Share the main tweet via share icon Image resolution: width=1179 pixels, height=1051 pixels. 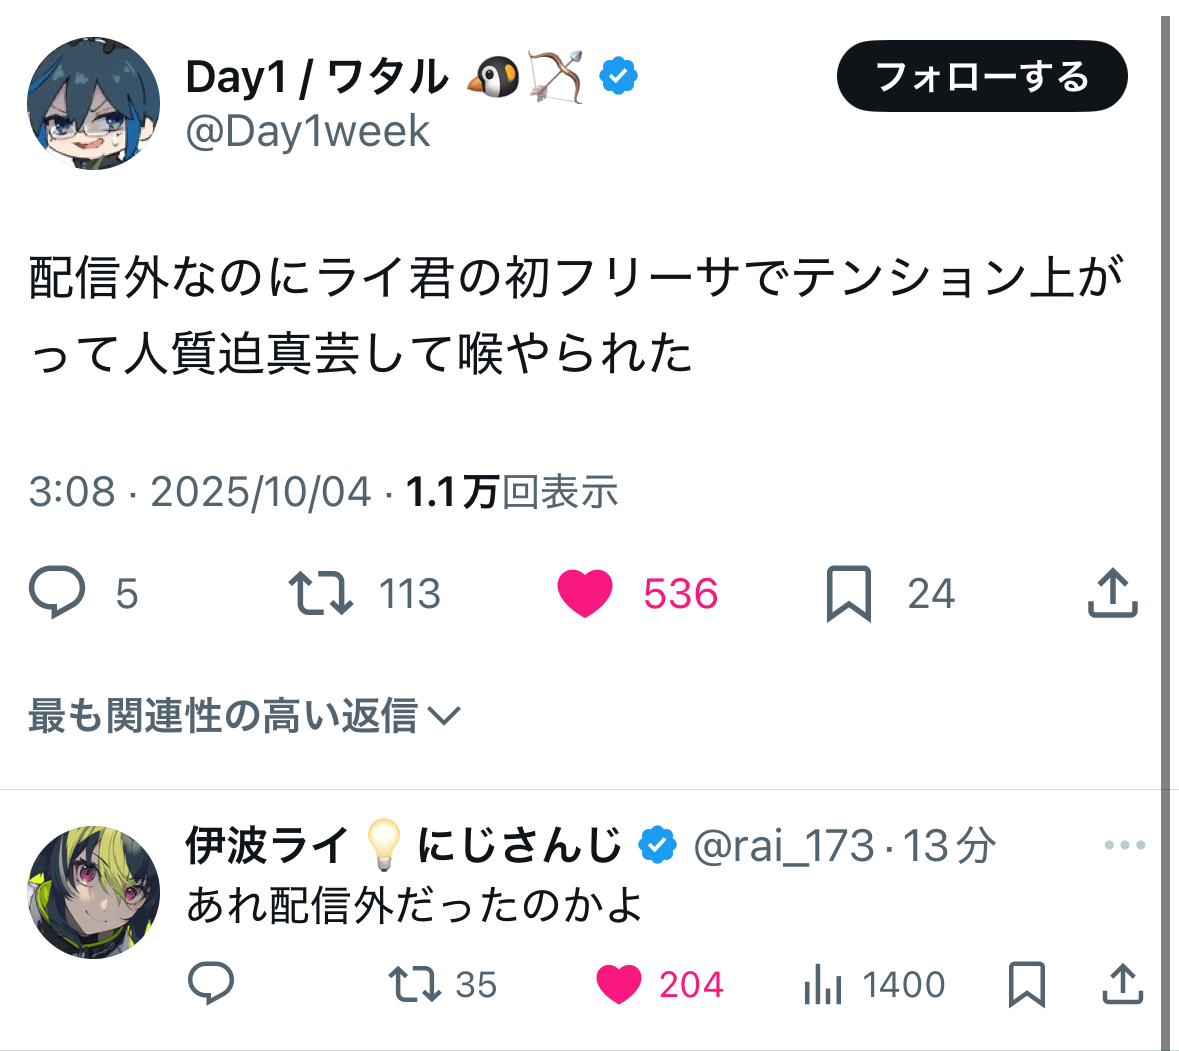coord(1112,593)
